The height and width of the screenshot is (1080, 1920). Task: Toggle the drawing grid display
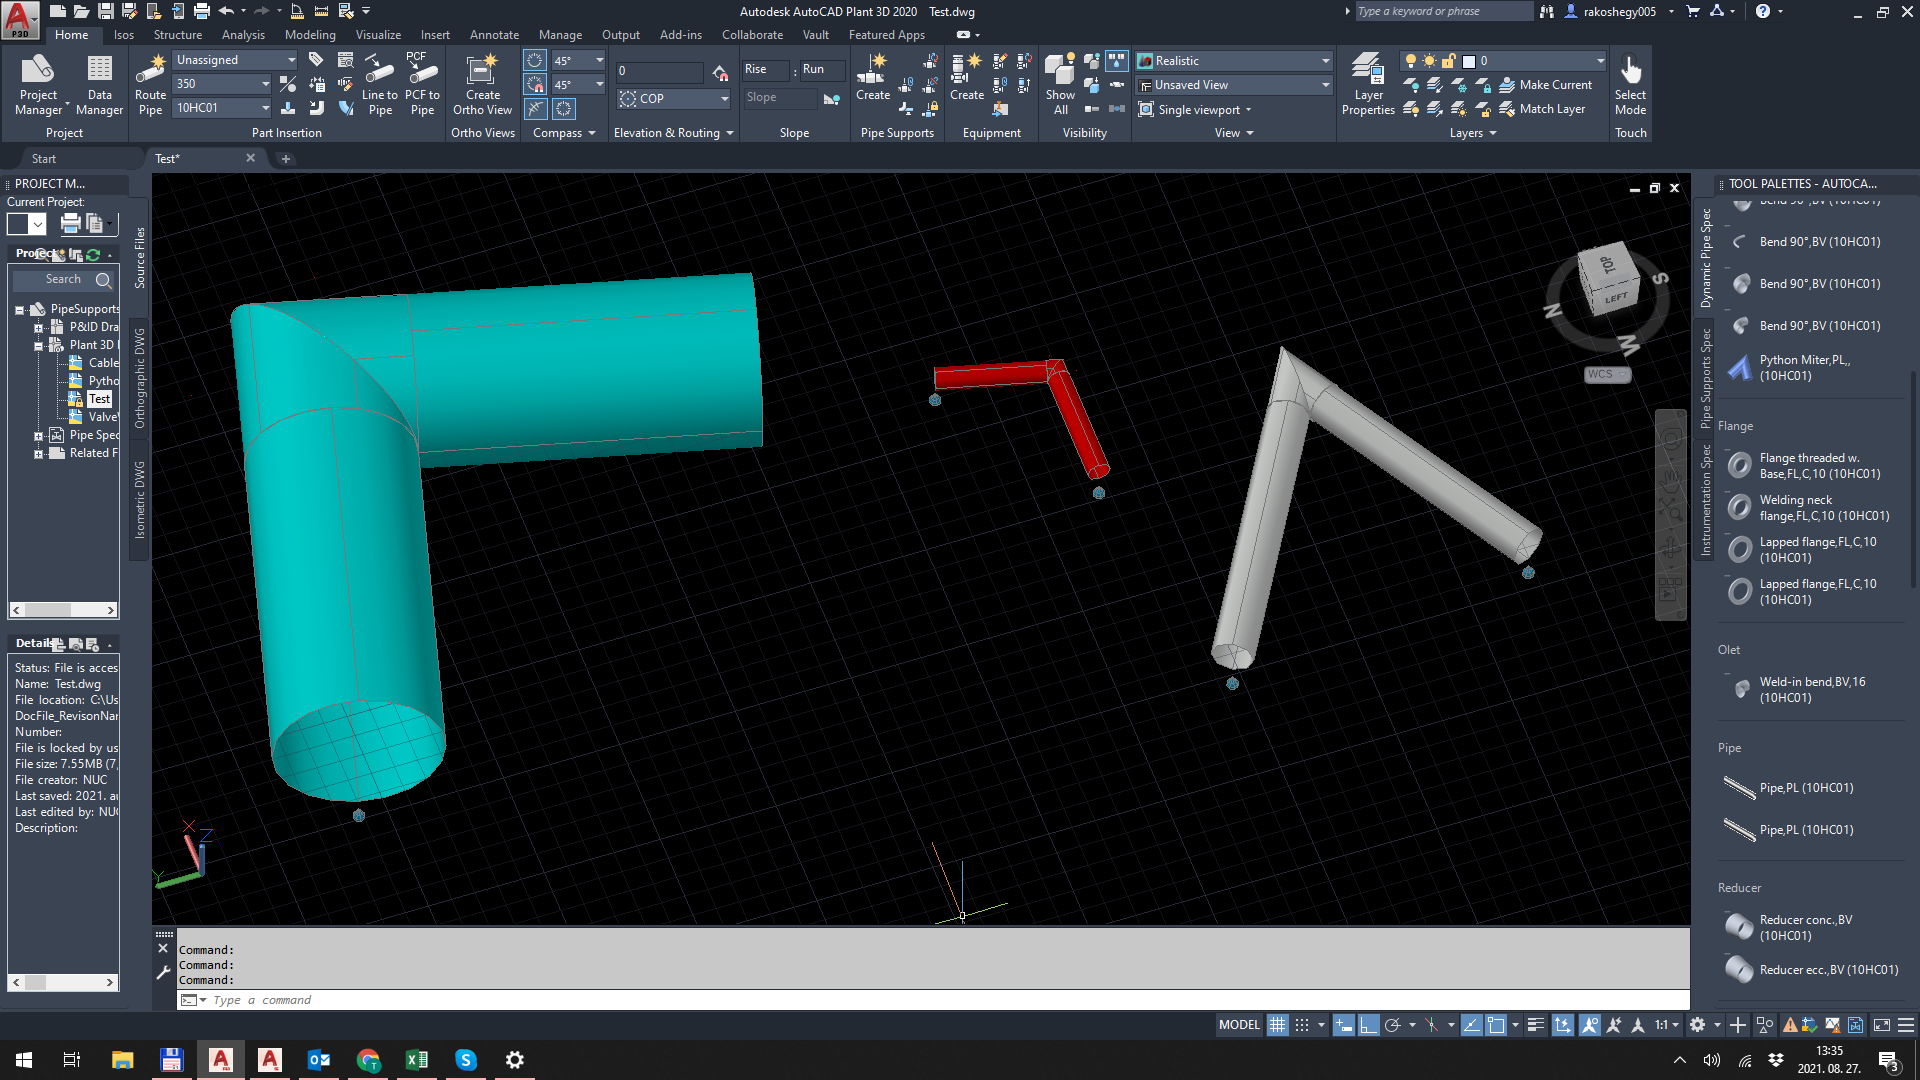tap(1277, 1025)
